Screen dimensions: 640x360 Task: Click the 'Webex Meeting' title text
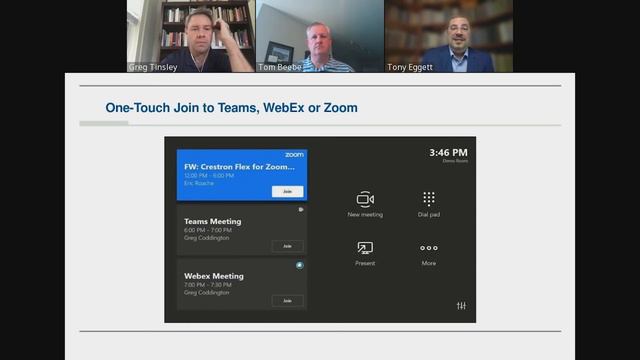pos(214,276)
